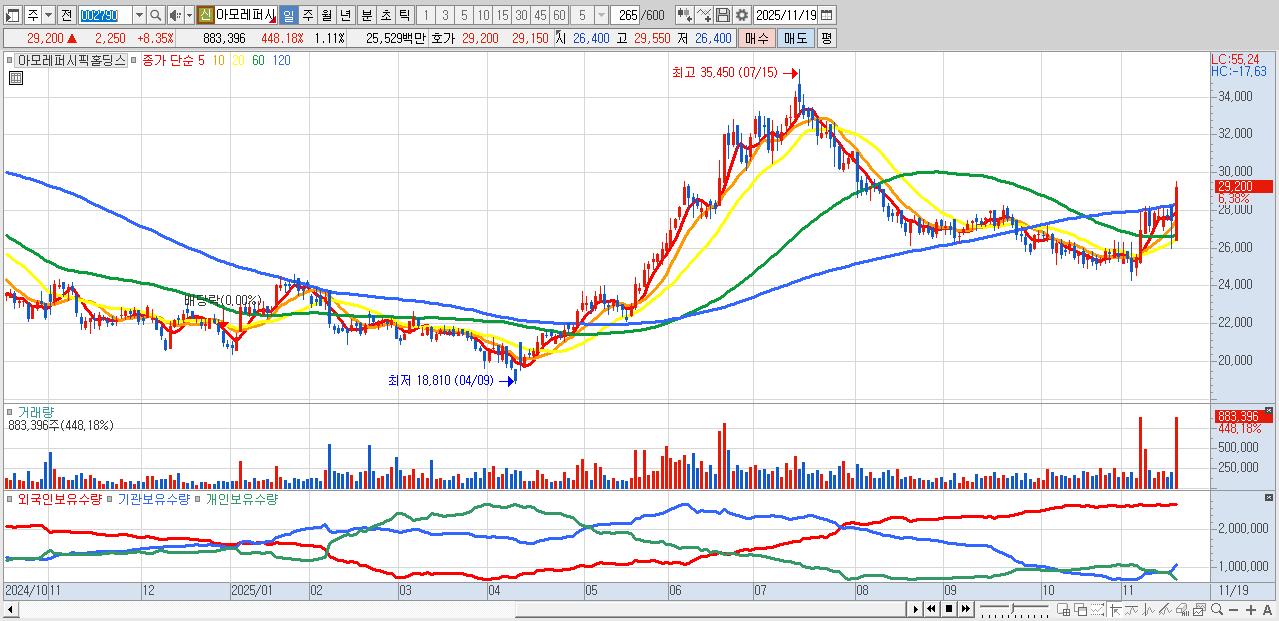This screenshot has width=1279, height=621.
Task: Select the 월 monthly chart period
Action: click(326, 15)
